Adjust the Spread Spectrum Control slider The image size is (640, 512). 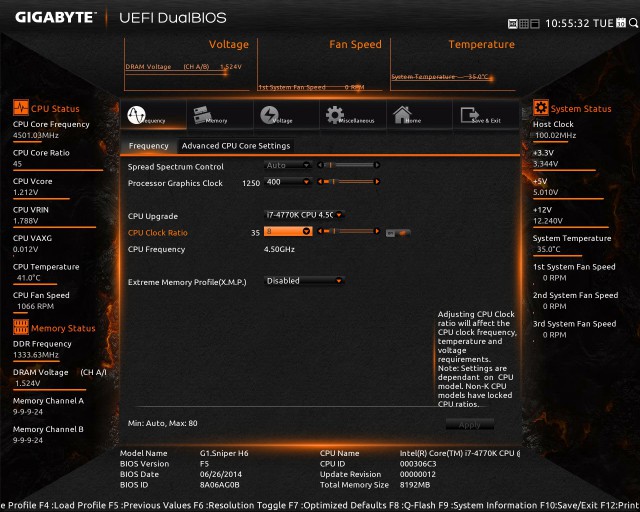[x=349, y=165]
